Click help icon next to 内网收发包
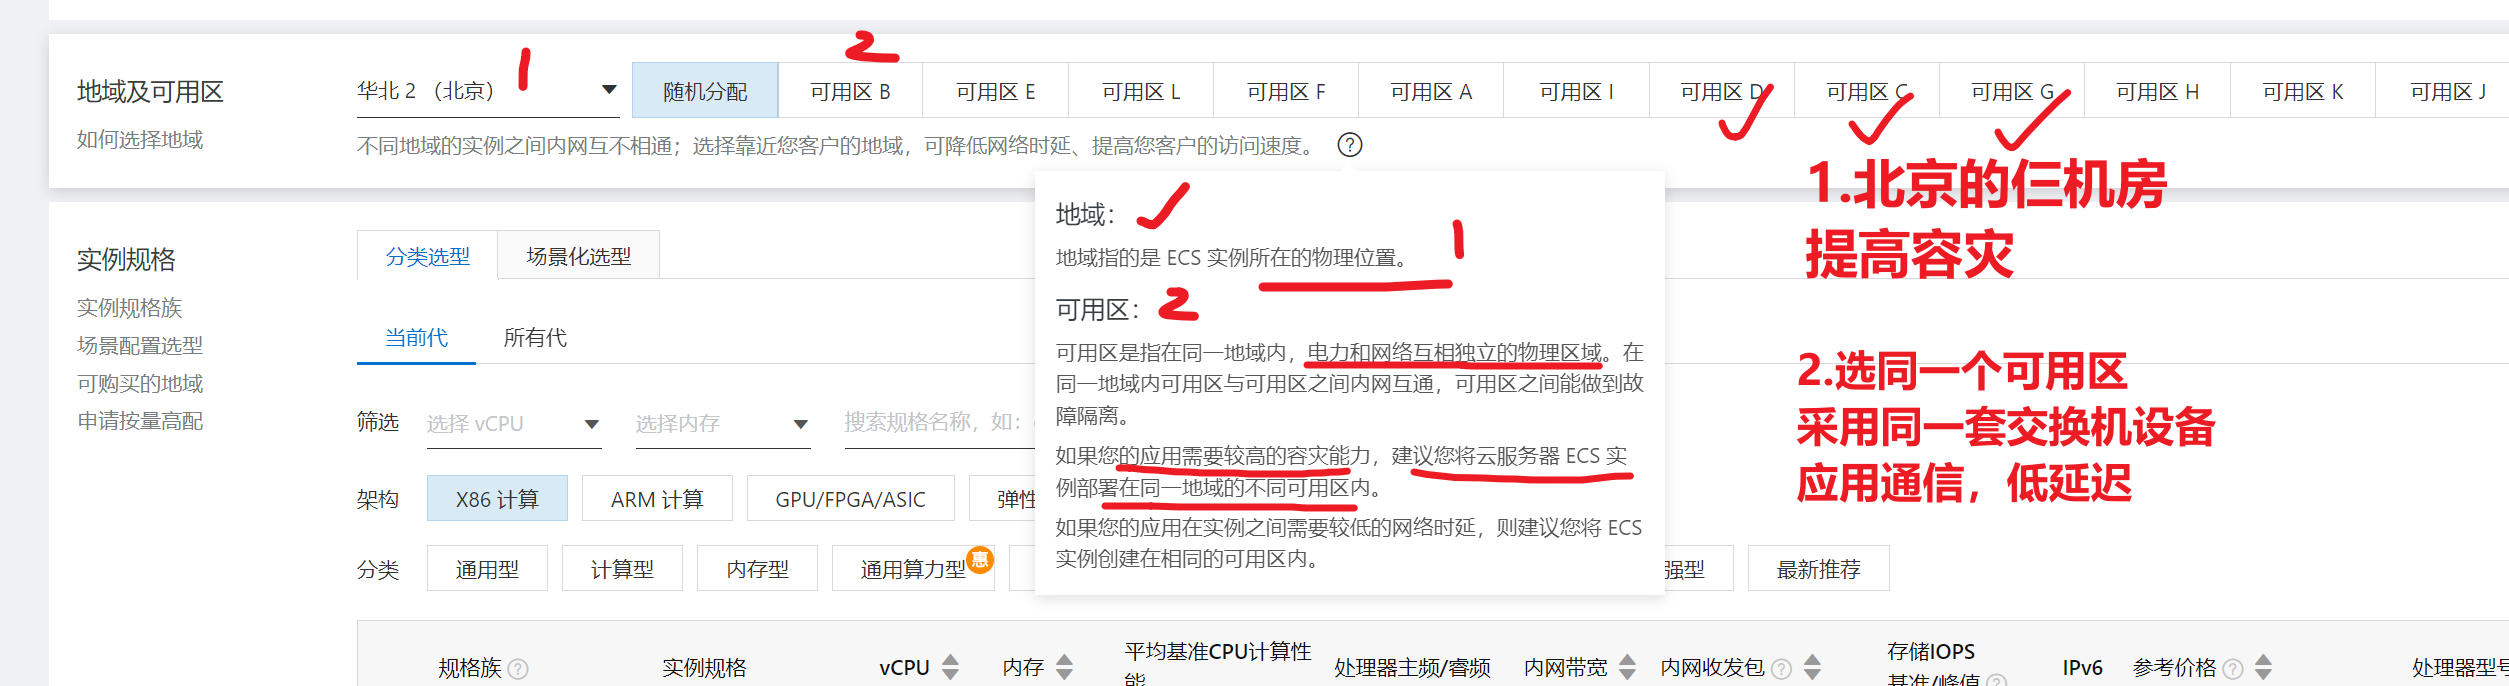The image size is (2509, 686). click(1781, 668)
